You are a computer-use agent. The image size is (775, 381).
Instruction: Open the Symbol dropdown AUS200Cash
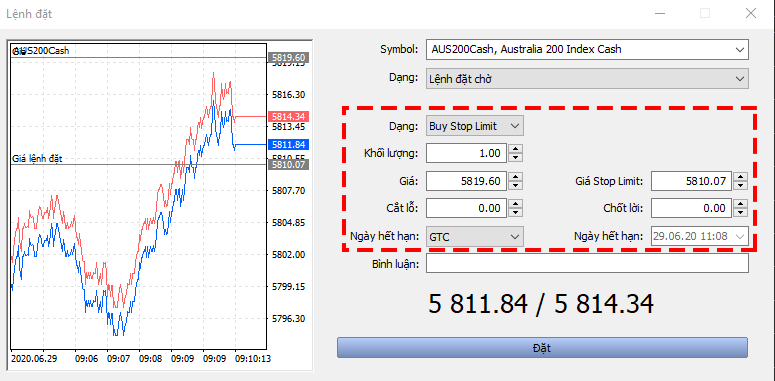(x=587, y=49)
